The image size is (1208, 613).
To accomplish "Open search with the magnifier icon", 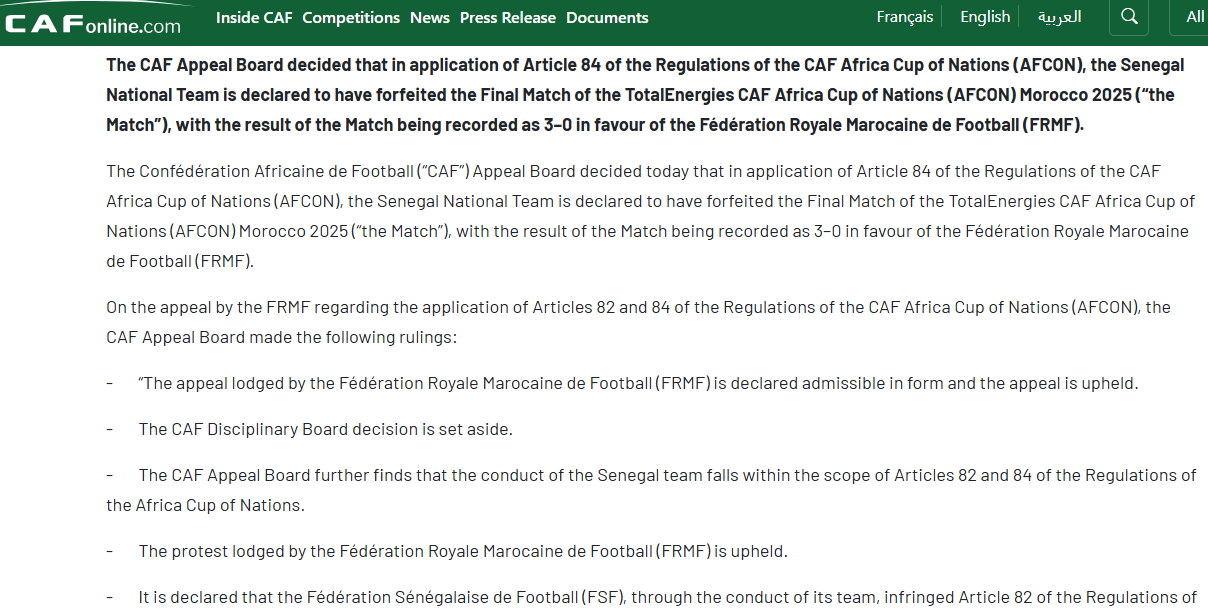I will [x=1129, y=17].
